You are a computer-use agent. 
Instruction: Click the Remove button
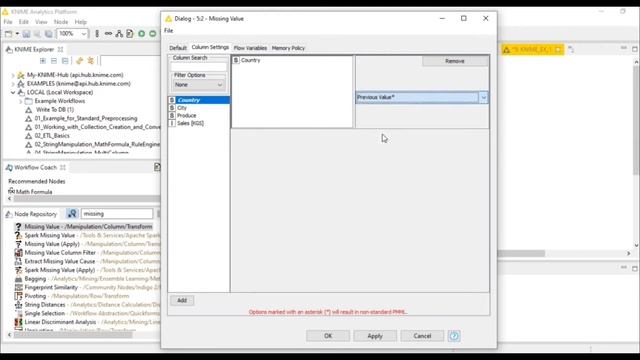[455, 61]
